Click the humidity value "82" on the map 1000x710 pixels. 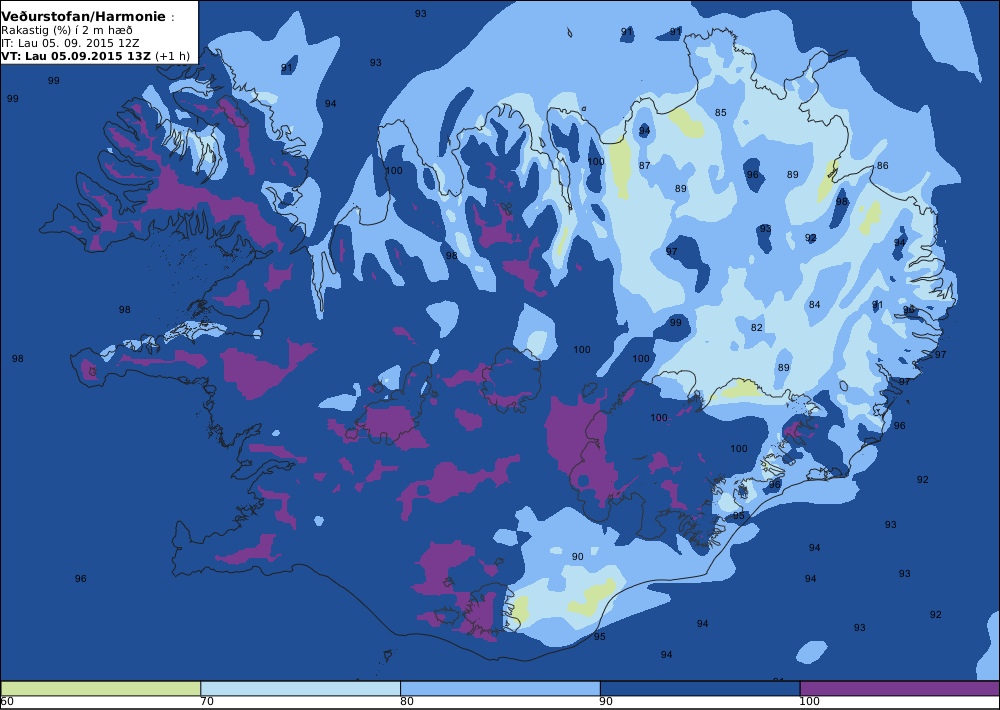tap(756, 328)
